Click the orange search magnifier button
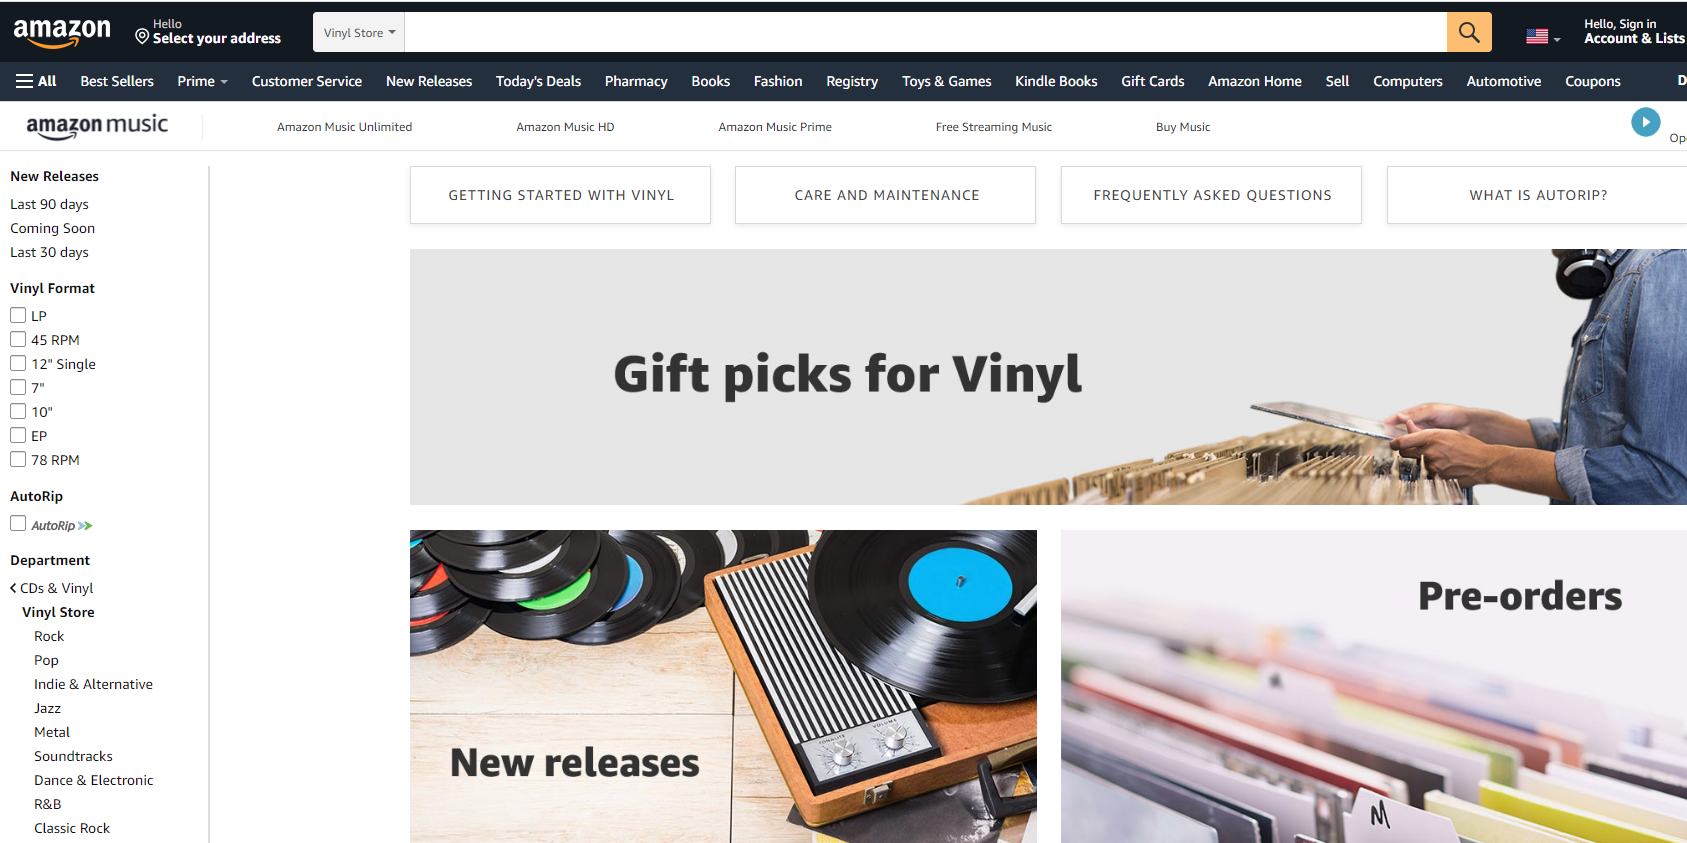 [x=1469, y=32]
